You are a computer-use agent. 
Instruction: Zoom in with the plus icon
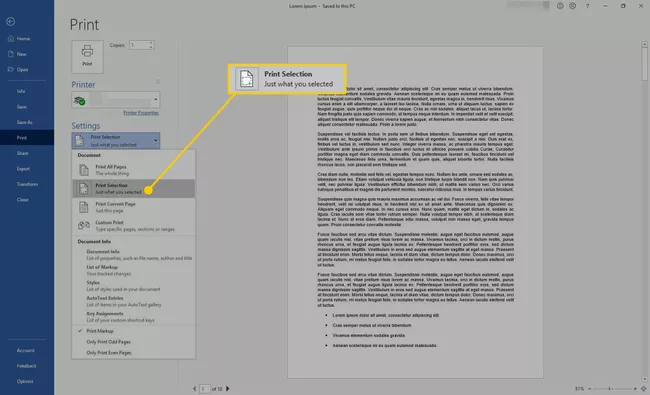[x=635, y=389]
